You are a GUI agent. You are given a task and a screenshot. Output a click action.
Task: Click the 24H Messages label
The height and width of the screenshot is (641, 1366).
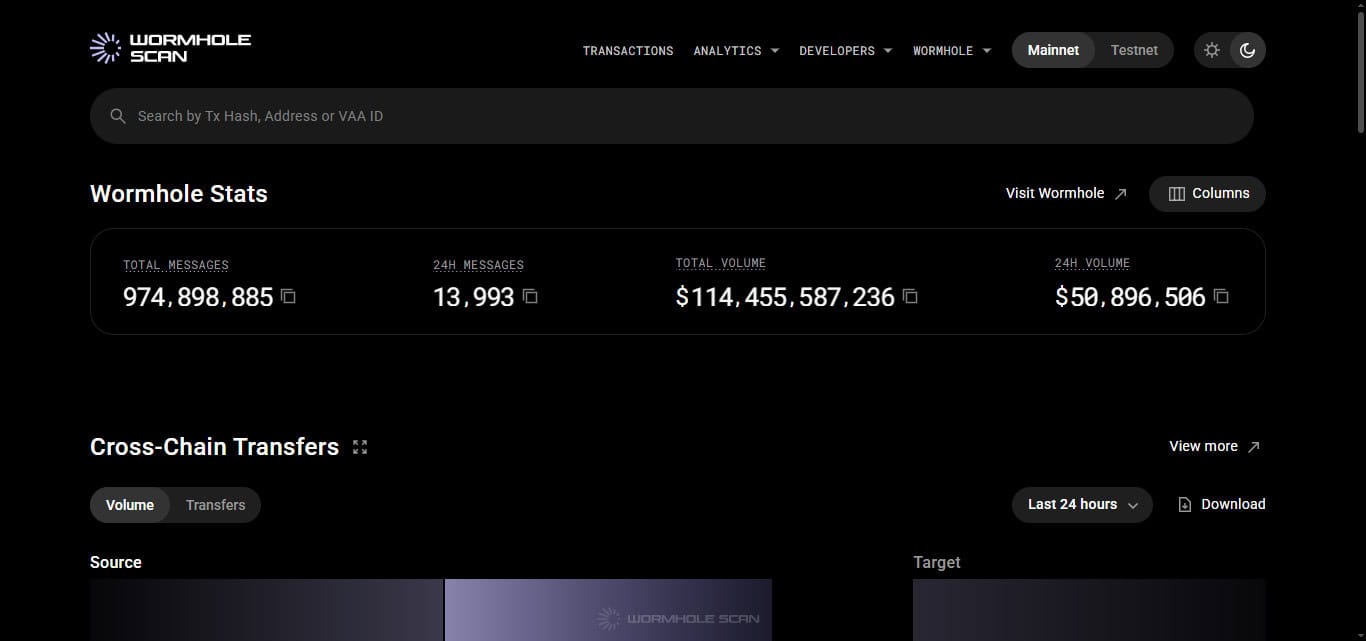tap(478, 265)
